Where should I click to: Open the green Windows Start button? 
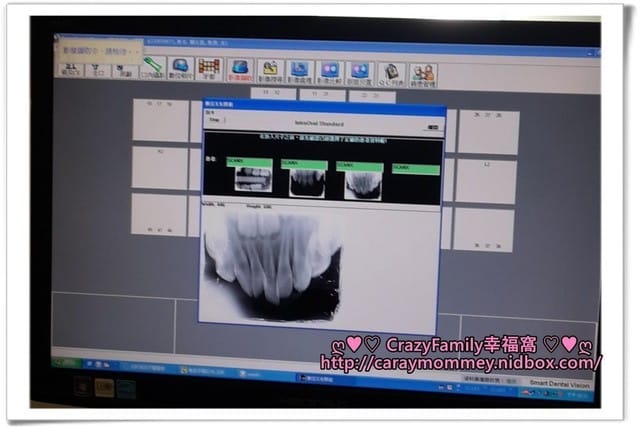68,362
